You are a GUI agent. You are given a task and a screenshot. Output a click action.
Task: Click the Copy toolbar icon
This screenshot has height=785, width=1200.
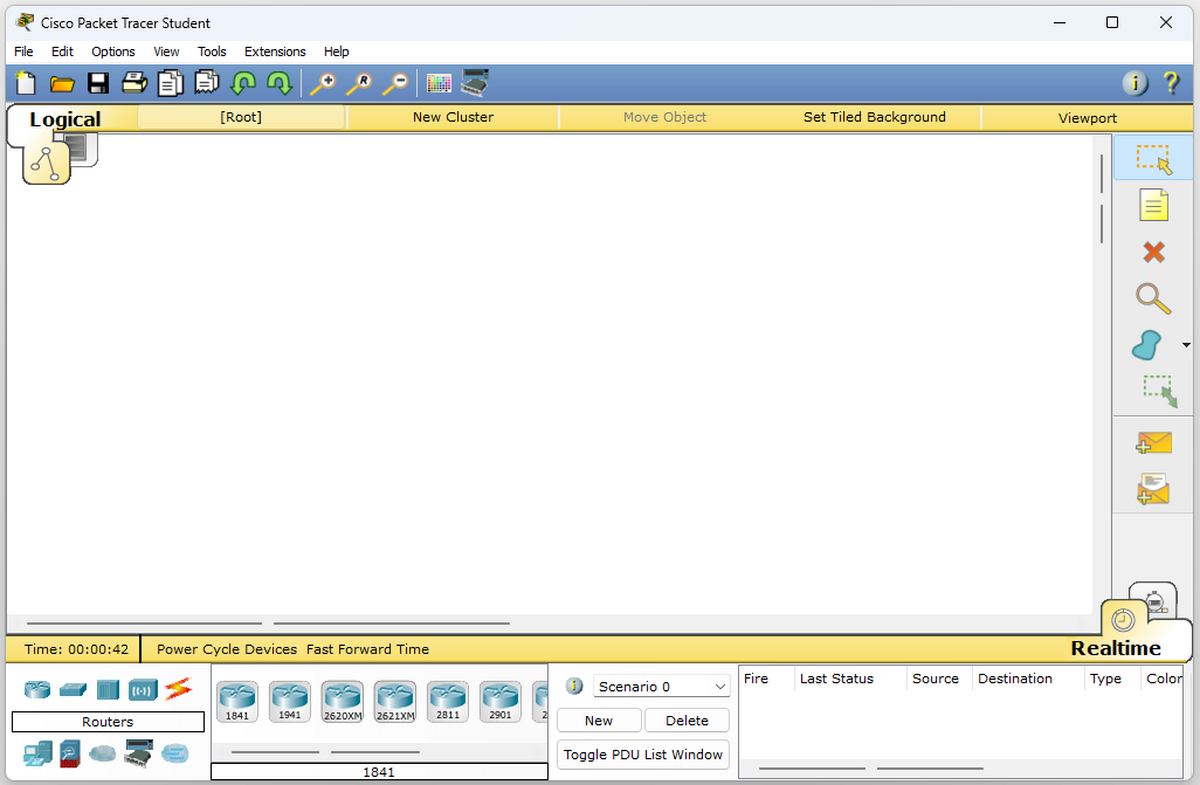click(x=171, y=83)
